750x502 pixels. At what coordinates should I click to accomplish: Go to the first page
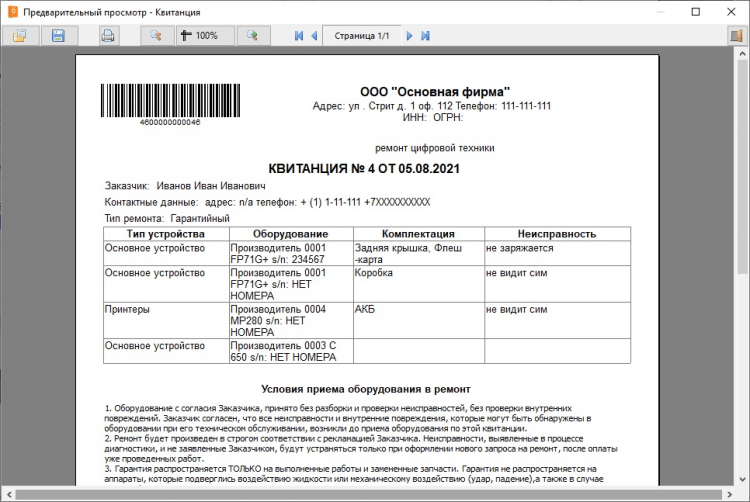click(299, 36)
